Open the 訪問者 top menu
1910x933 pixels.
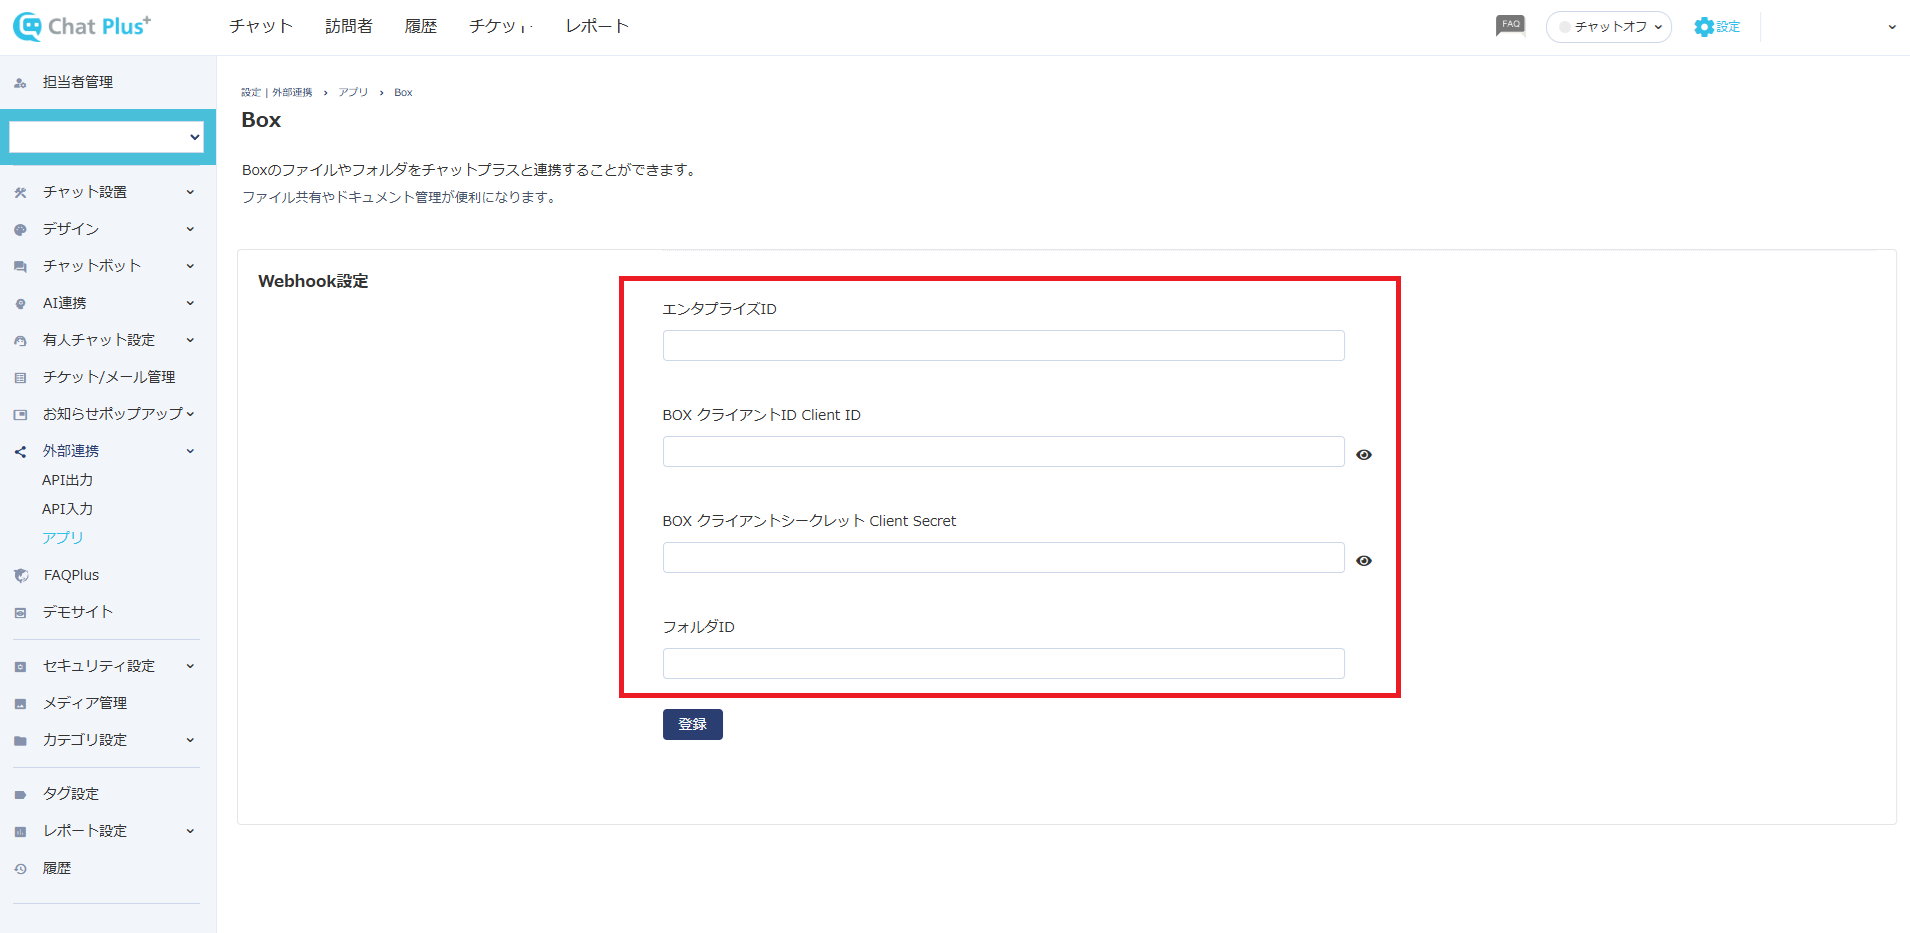349,26
